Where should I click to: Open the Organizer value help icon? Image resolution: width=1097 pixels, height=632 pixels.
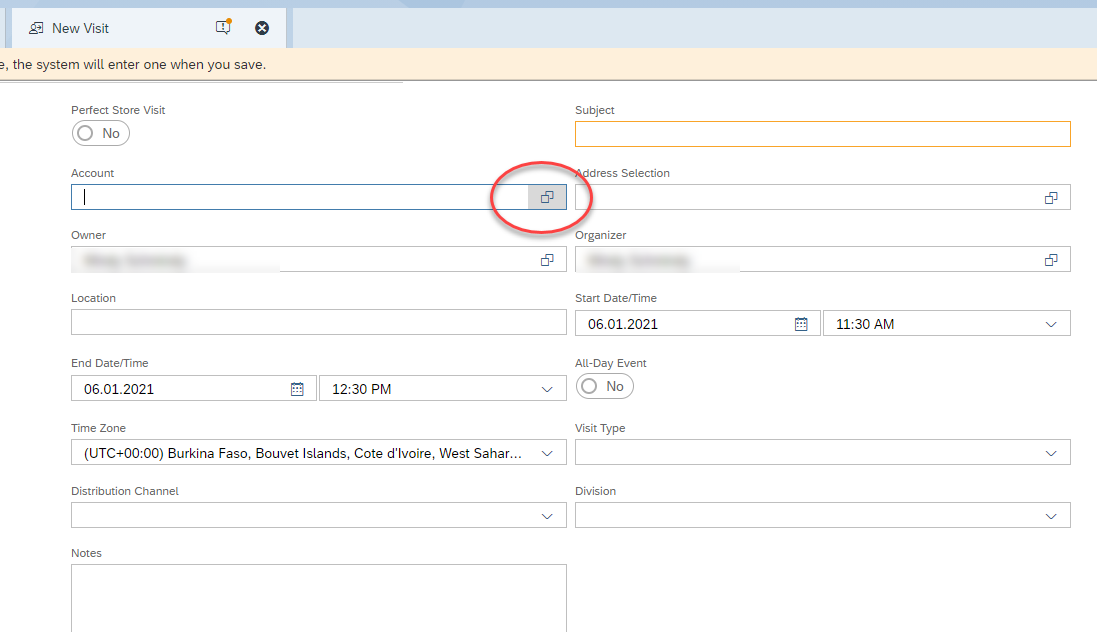coord(1051,260)
